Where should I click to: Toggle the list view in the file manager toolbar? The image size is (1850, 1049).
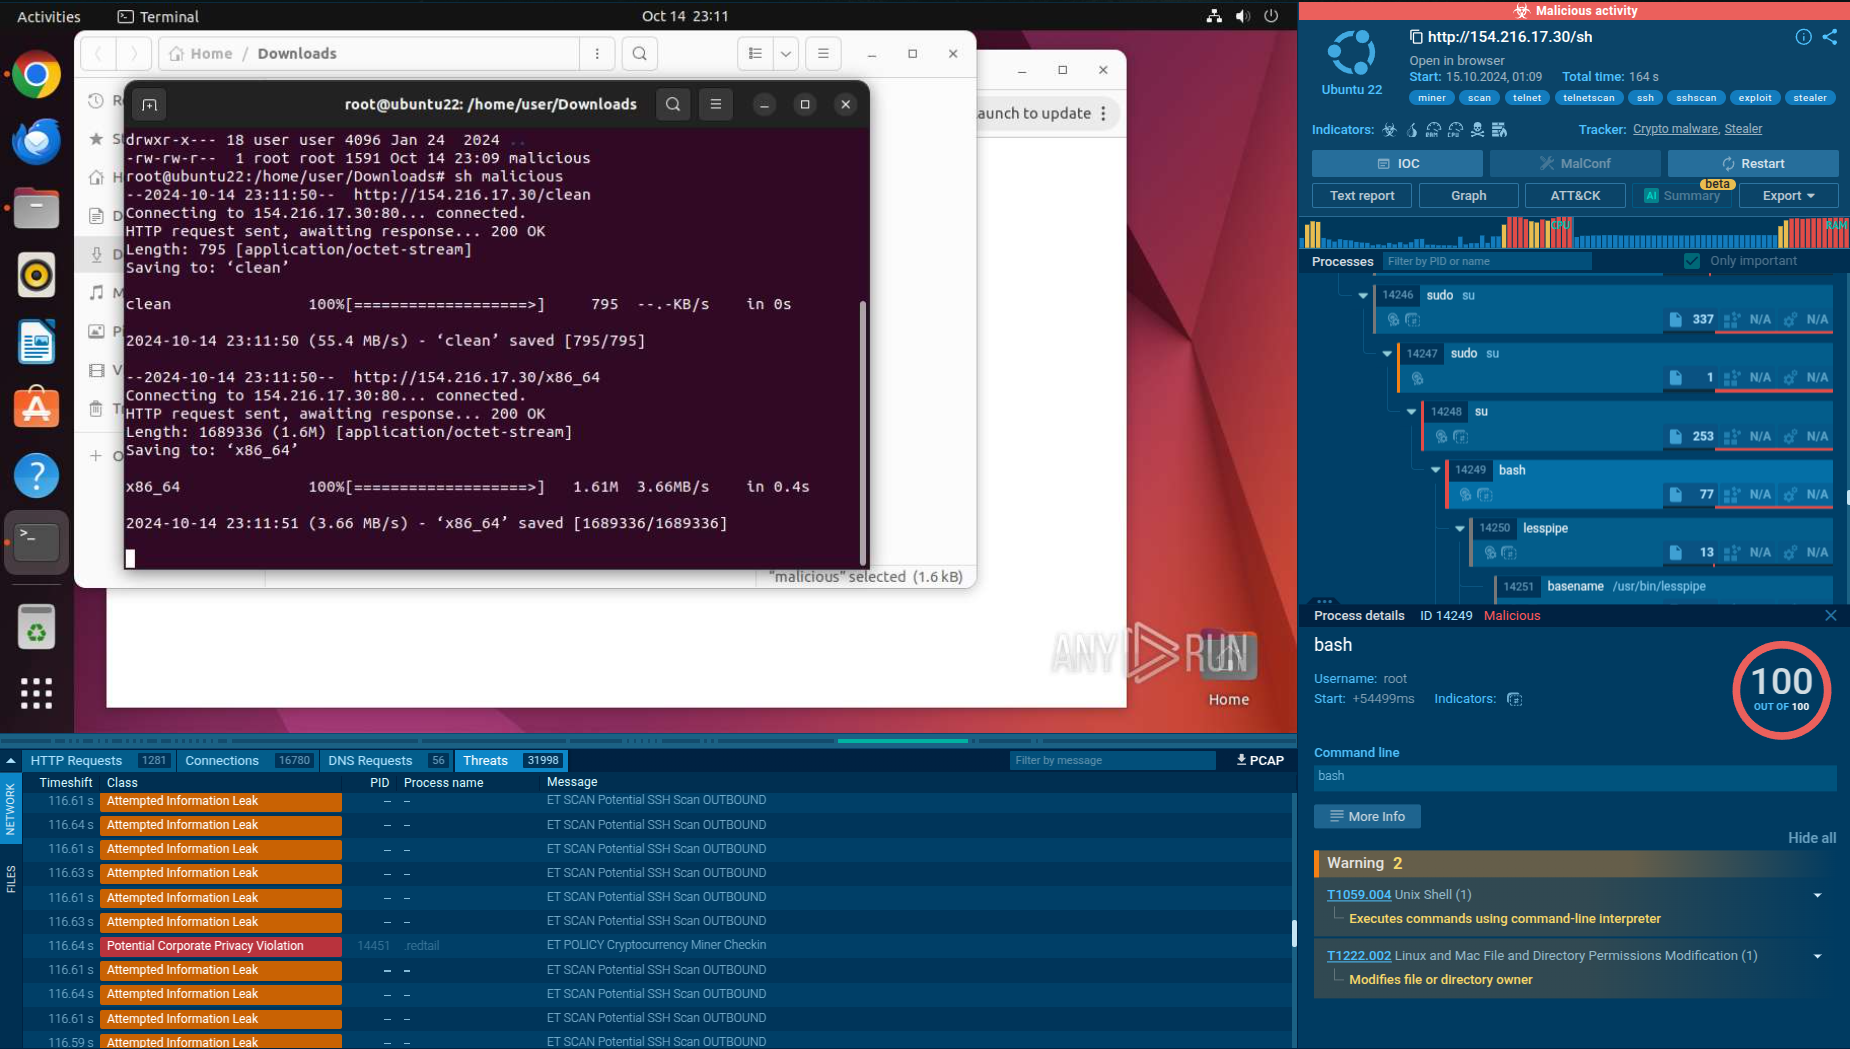[x=756, y=53]
